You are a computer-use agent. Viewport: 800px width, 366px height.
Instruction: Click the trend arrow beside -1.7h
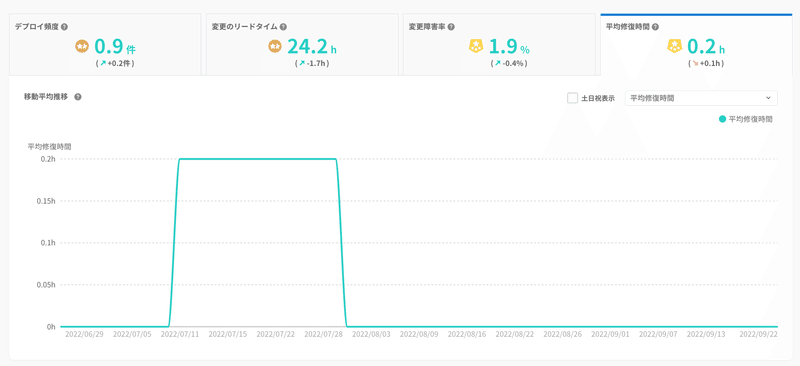click(302, 64)
